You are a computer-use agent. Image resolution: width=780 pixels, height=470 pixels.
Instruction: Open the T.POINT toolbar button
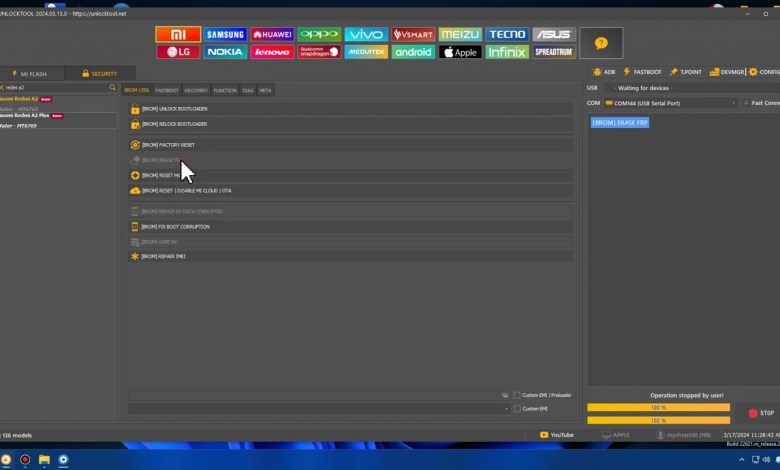coord(685,72)
